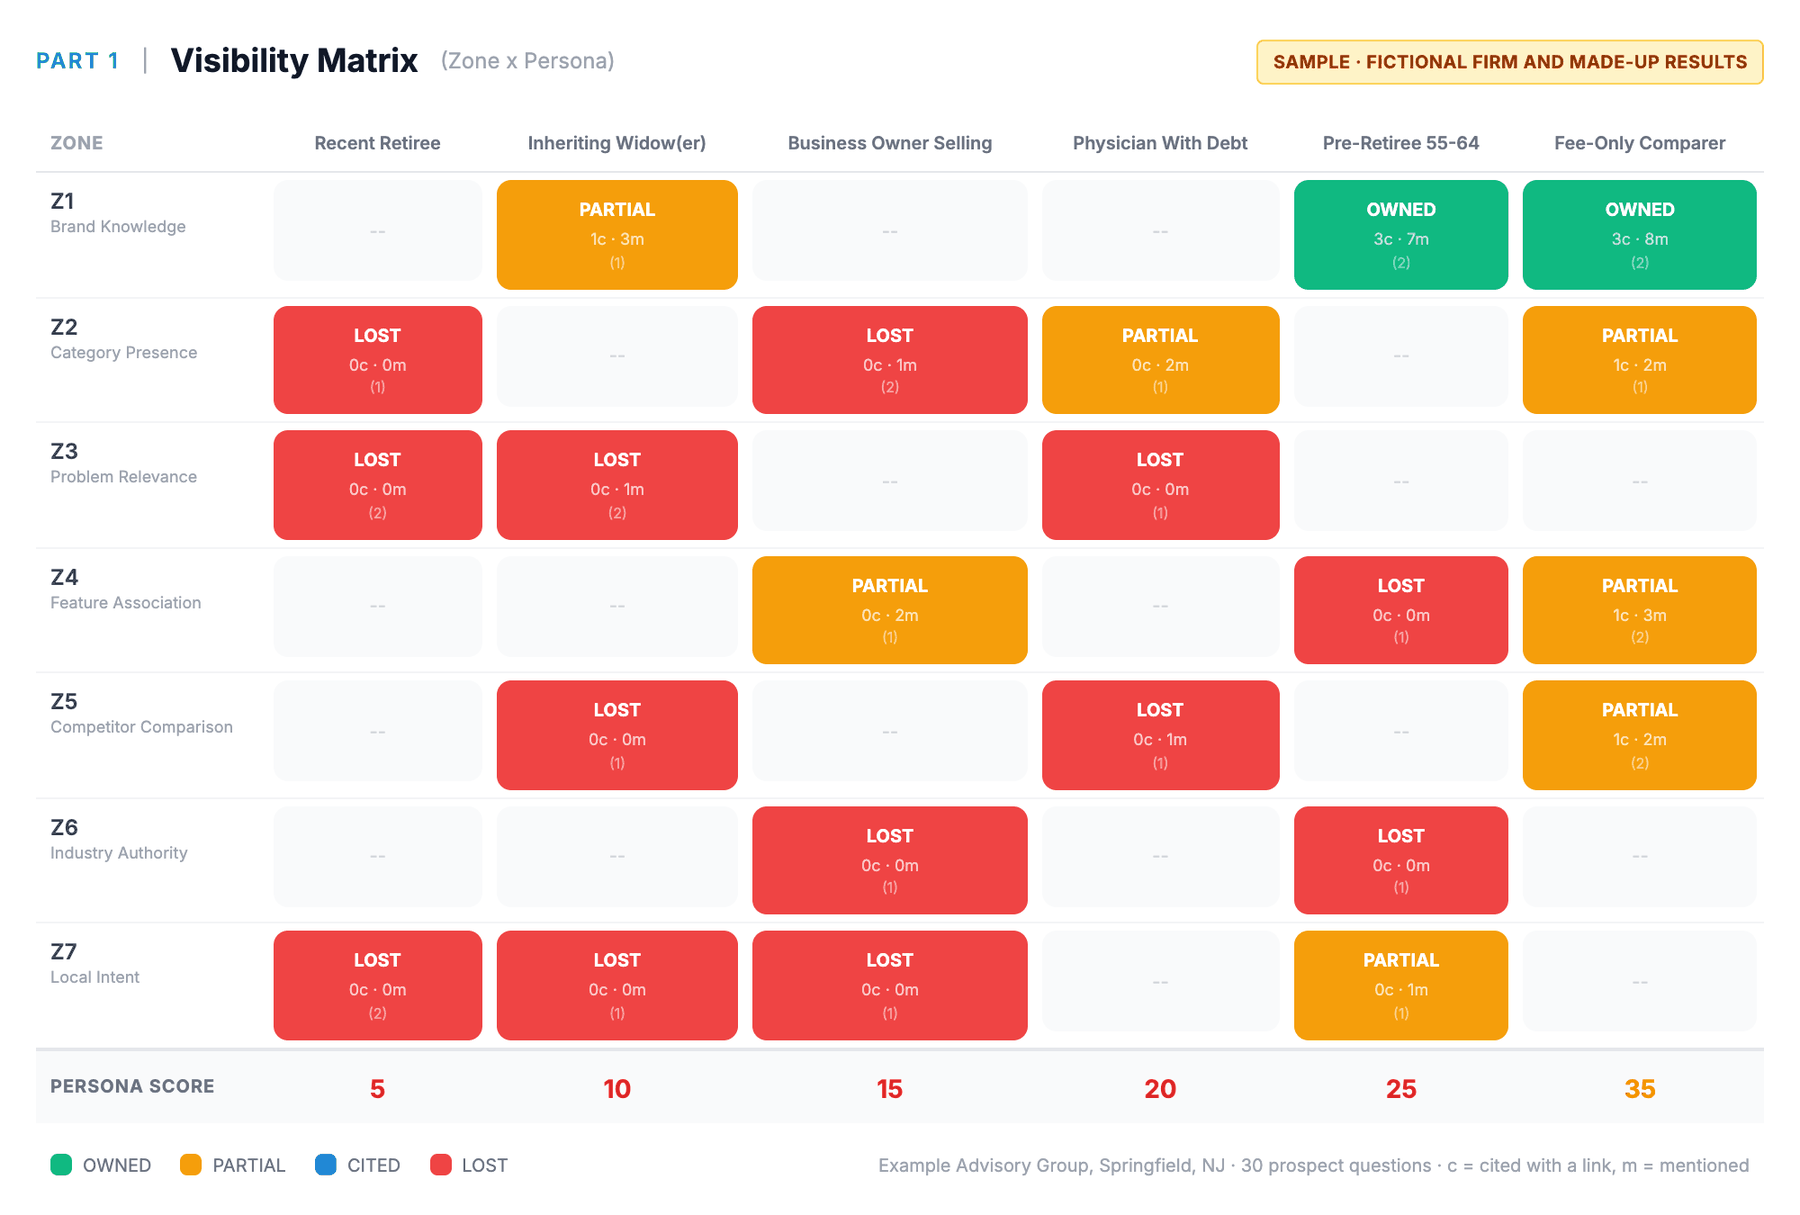Click the Z5 Physician With Debt LOST 0c 1m cell
This screenshot has height=1215, width=1800.
point(1161,735)
